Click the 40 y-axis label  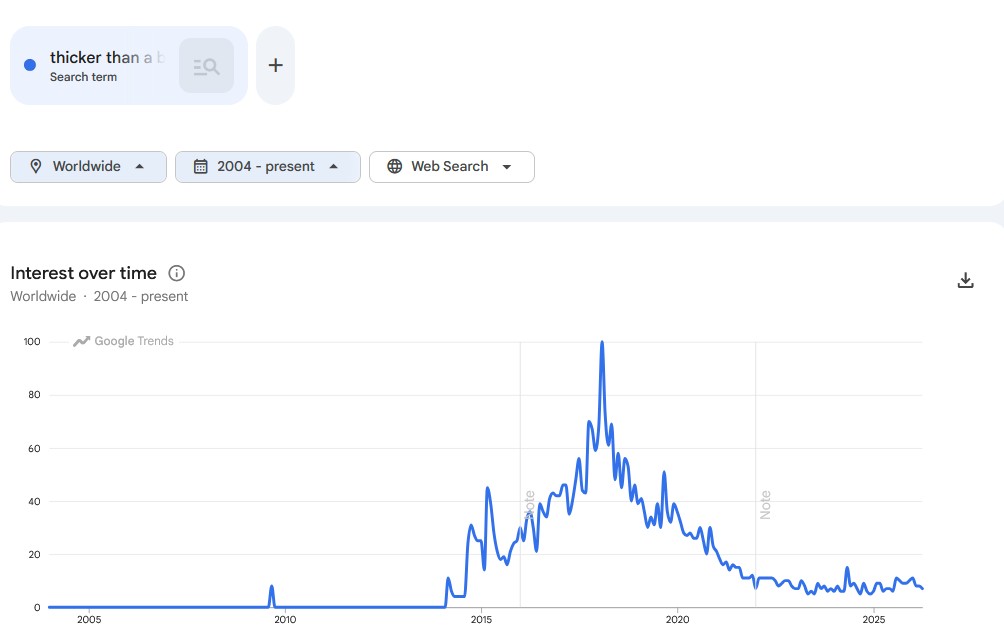(35, 502)
